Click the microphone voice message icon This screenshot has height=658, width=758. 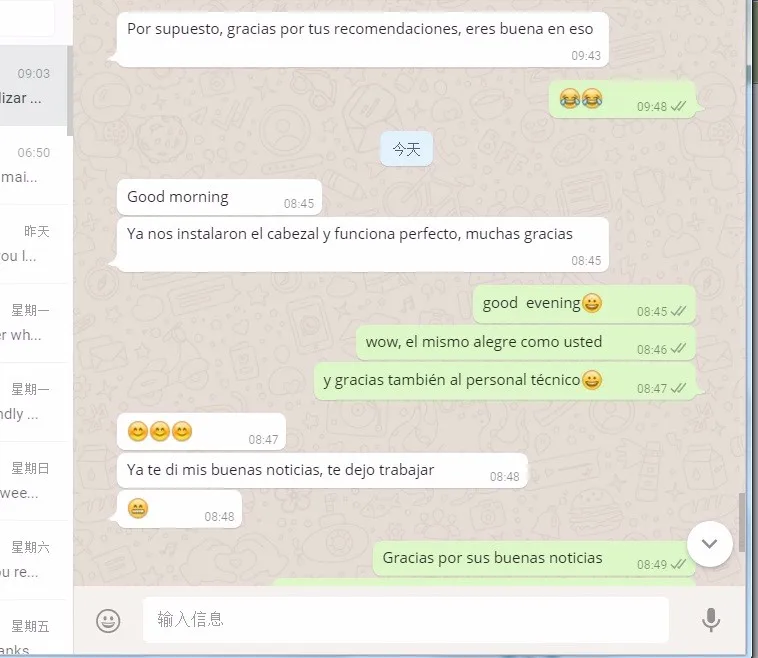711,620
